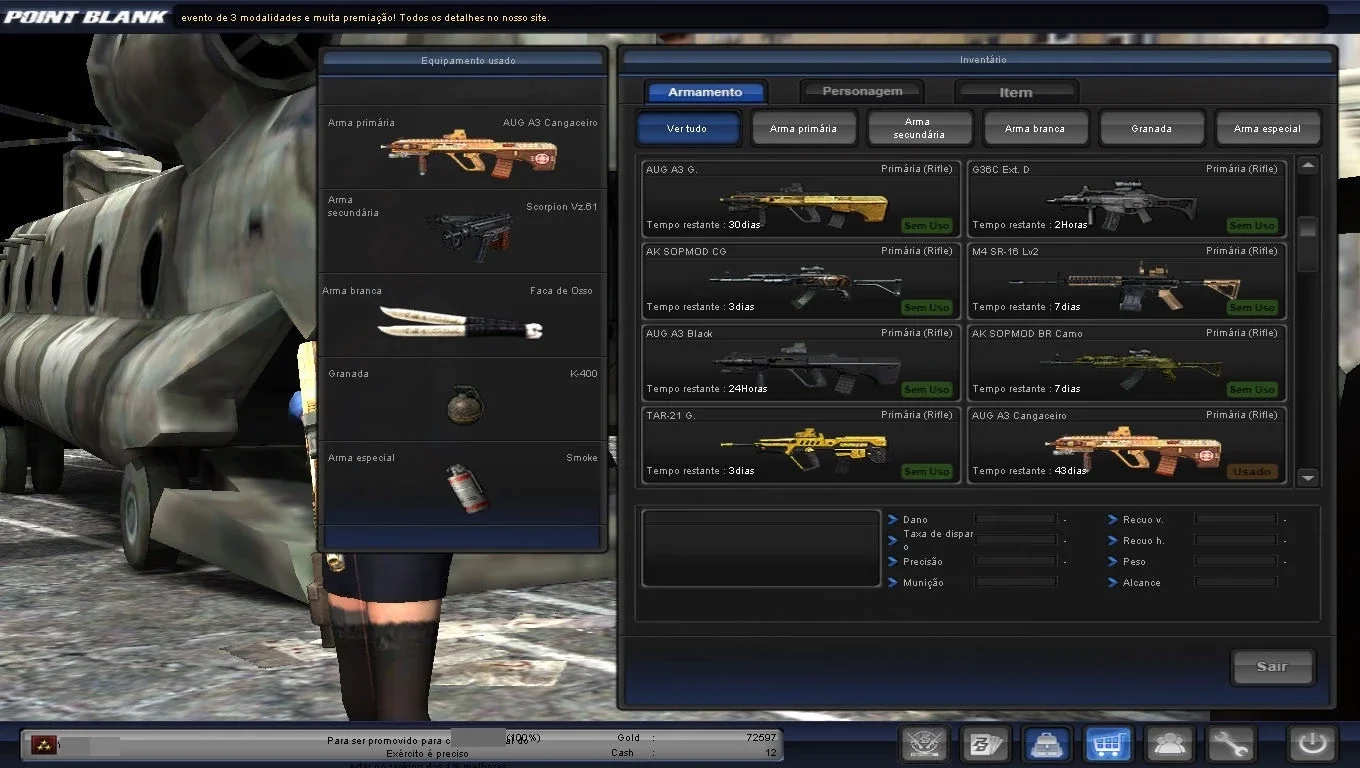Filter by Arma primária

pyautogui.click(x=804, y=128)
